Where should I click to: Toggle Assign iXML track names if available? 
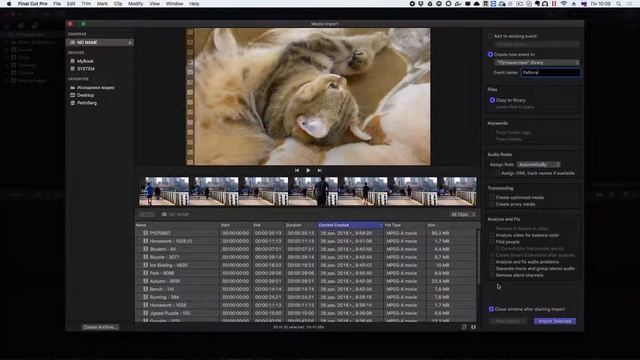(497, 173)
